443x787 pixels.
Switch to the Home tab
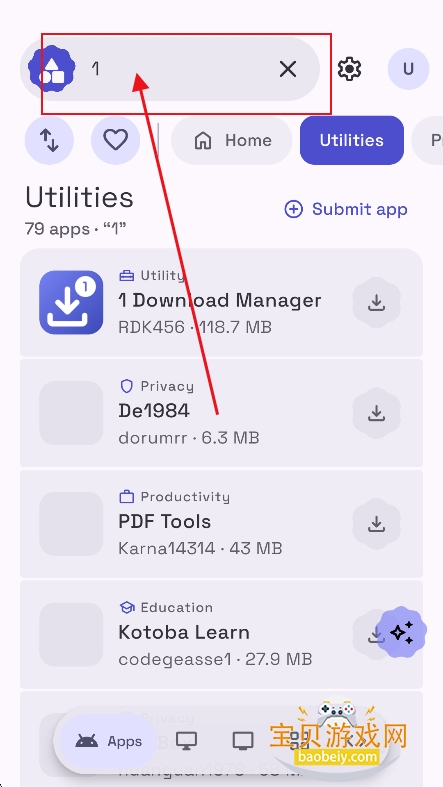232,141
